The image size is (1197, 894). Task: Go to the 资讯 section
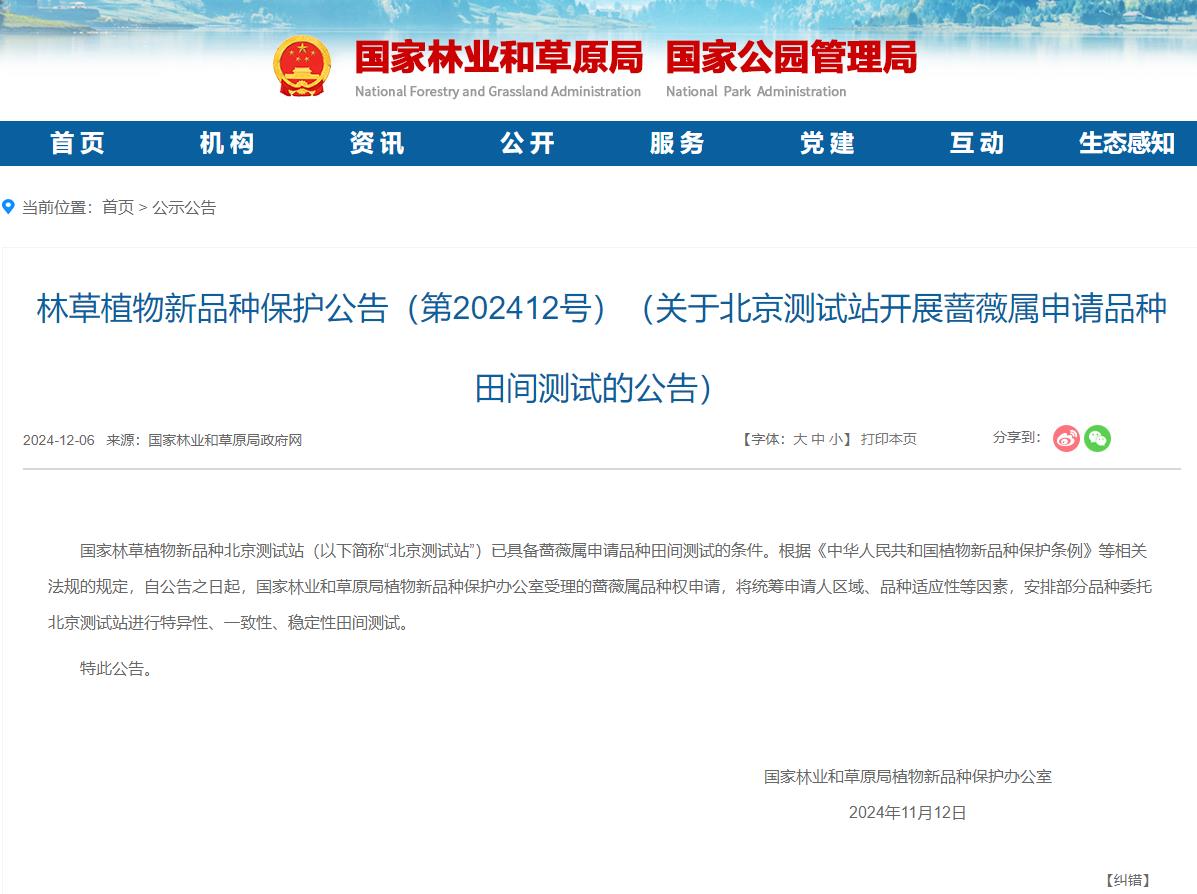377,143
